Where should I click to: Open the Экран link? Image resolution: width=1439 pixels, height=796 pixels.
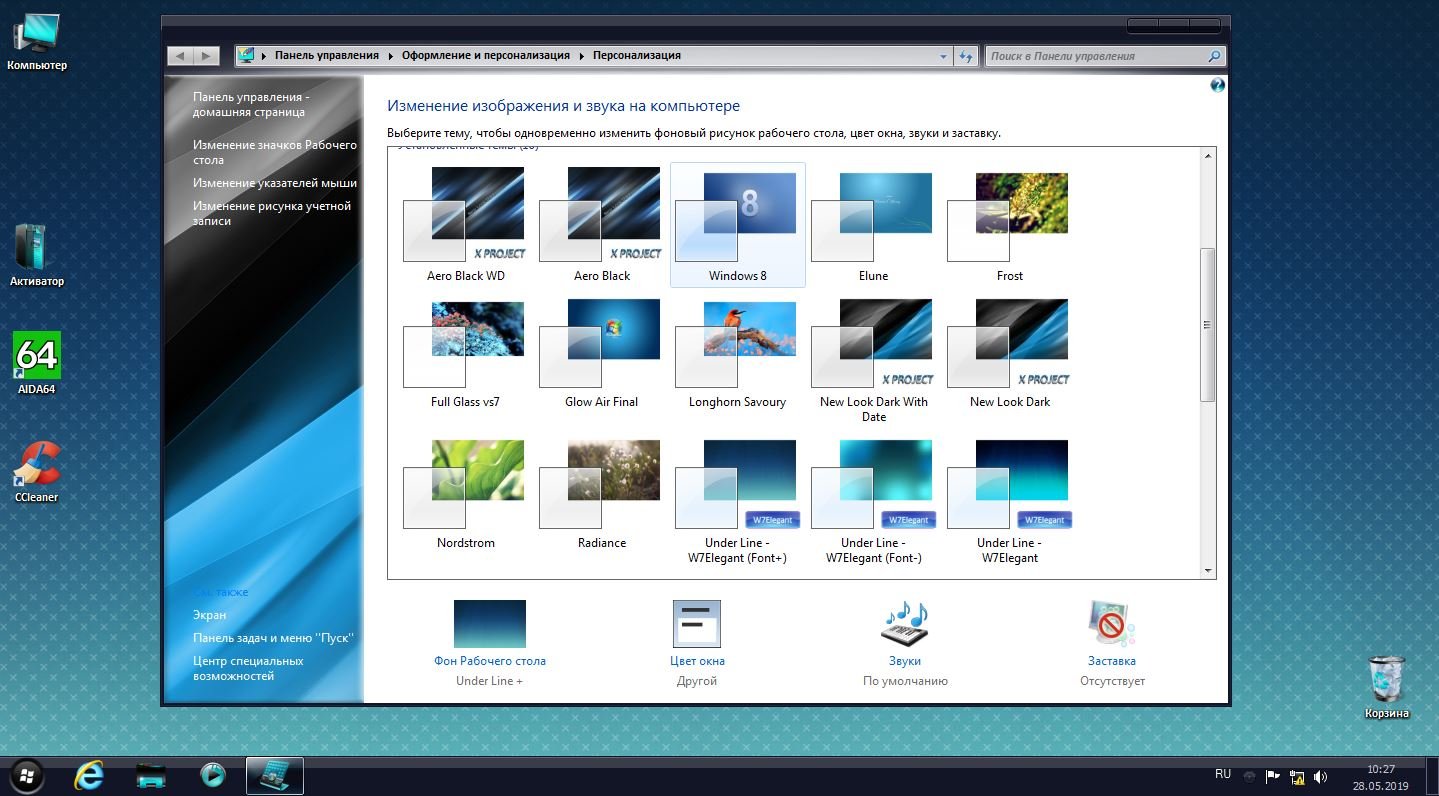tap(210, 615)
